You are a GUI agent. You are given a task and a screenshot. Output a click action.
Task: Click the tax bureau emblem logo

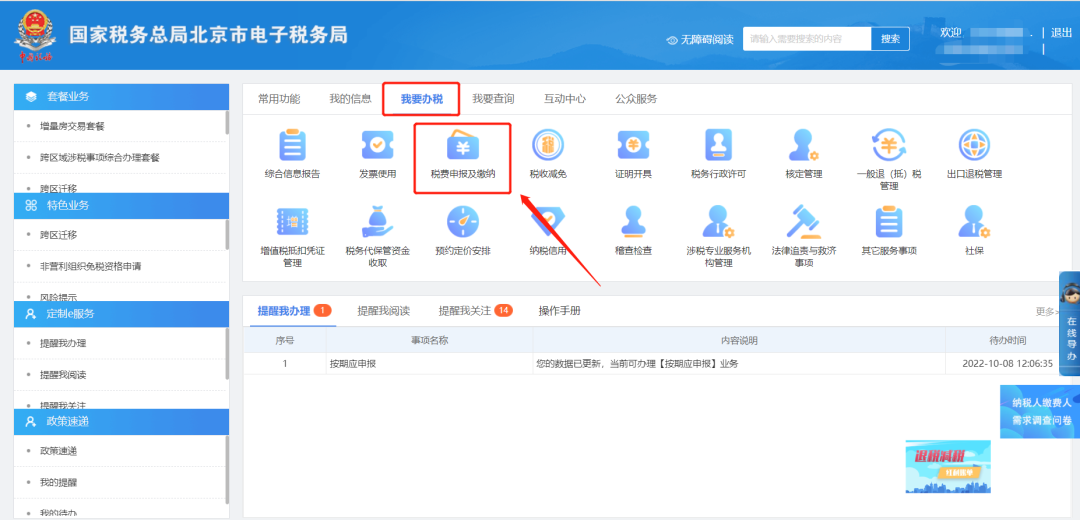(33, 36)
